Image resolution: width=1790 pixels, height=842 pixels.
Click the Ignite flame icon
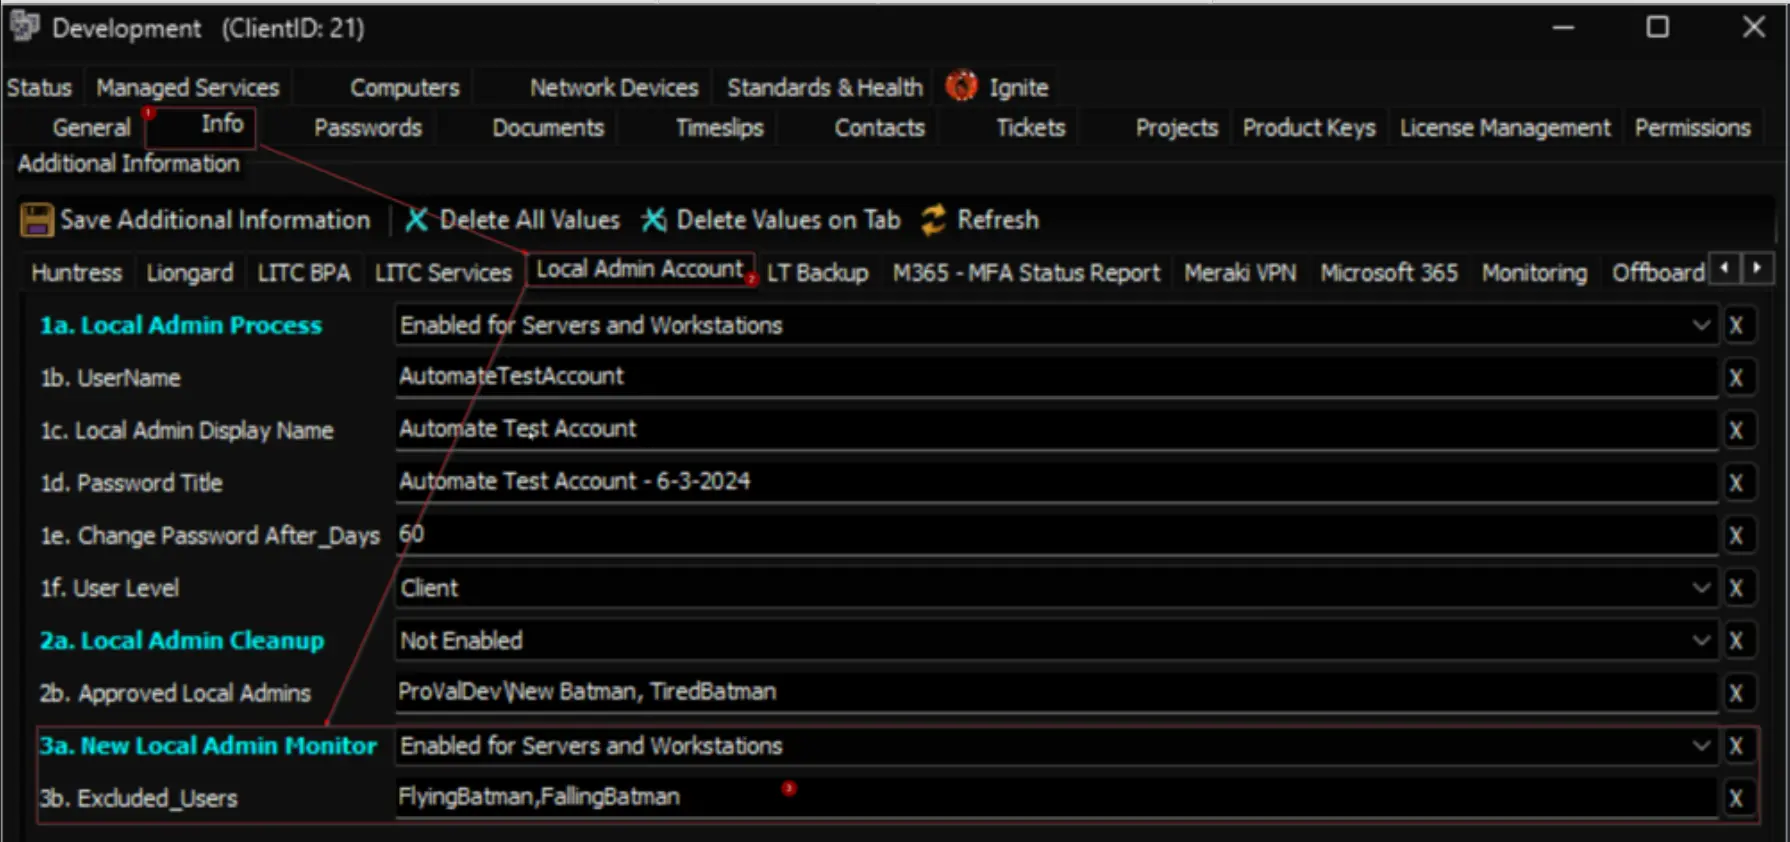(x=961, y=87)
